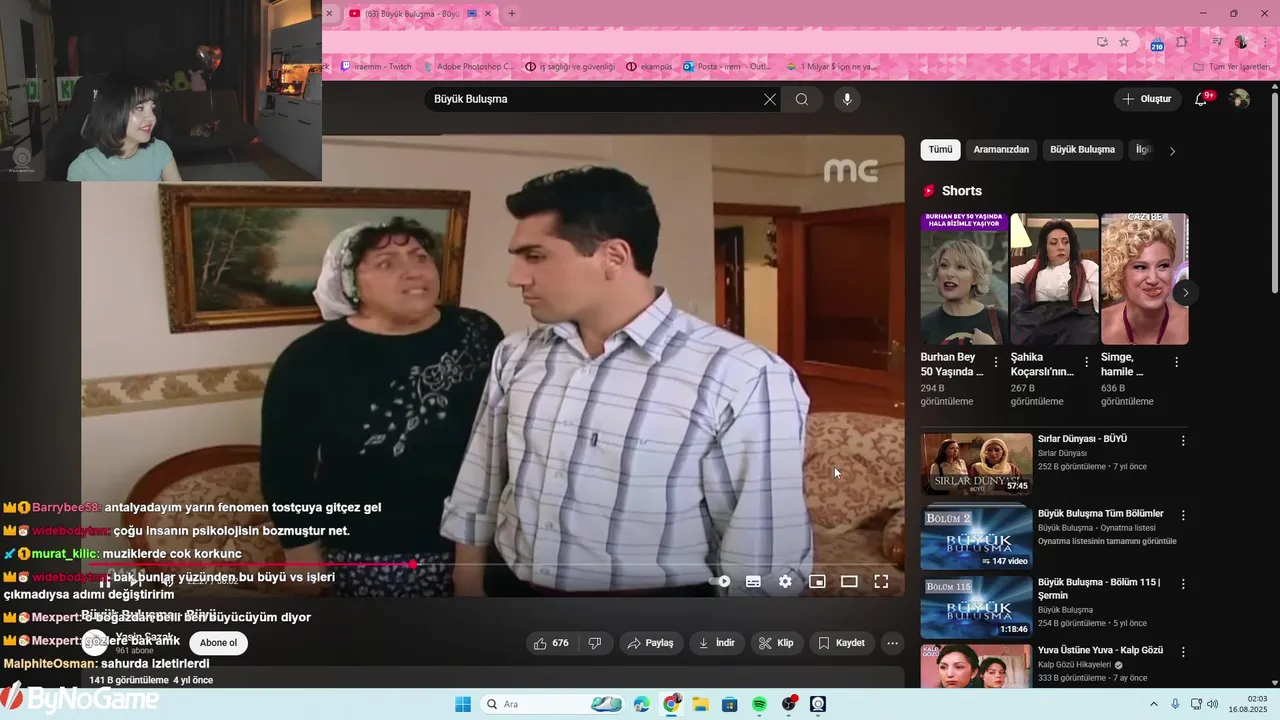Save the video using Kaydet
This screenshot has height=720, width=1280.
[841, 643]
